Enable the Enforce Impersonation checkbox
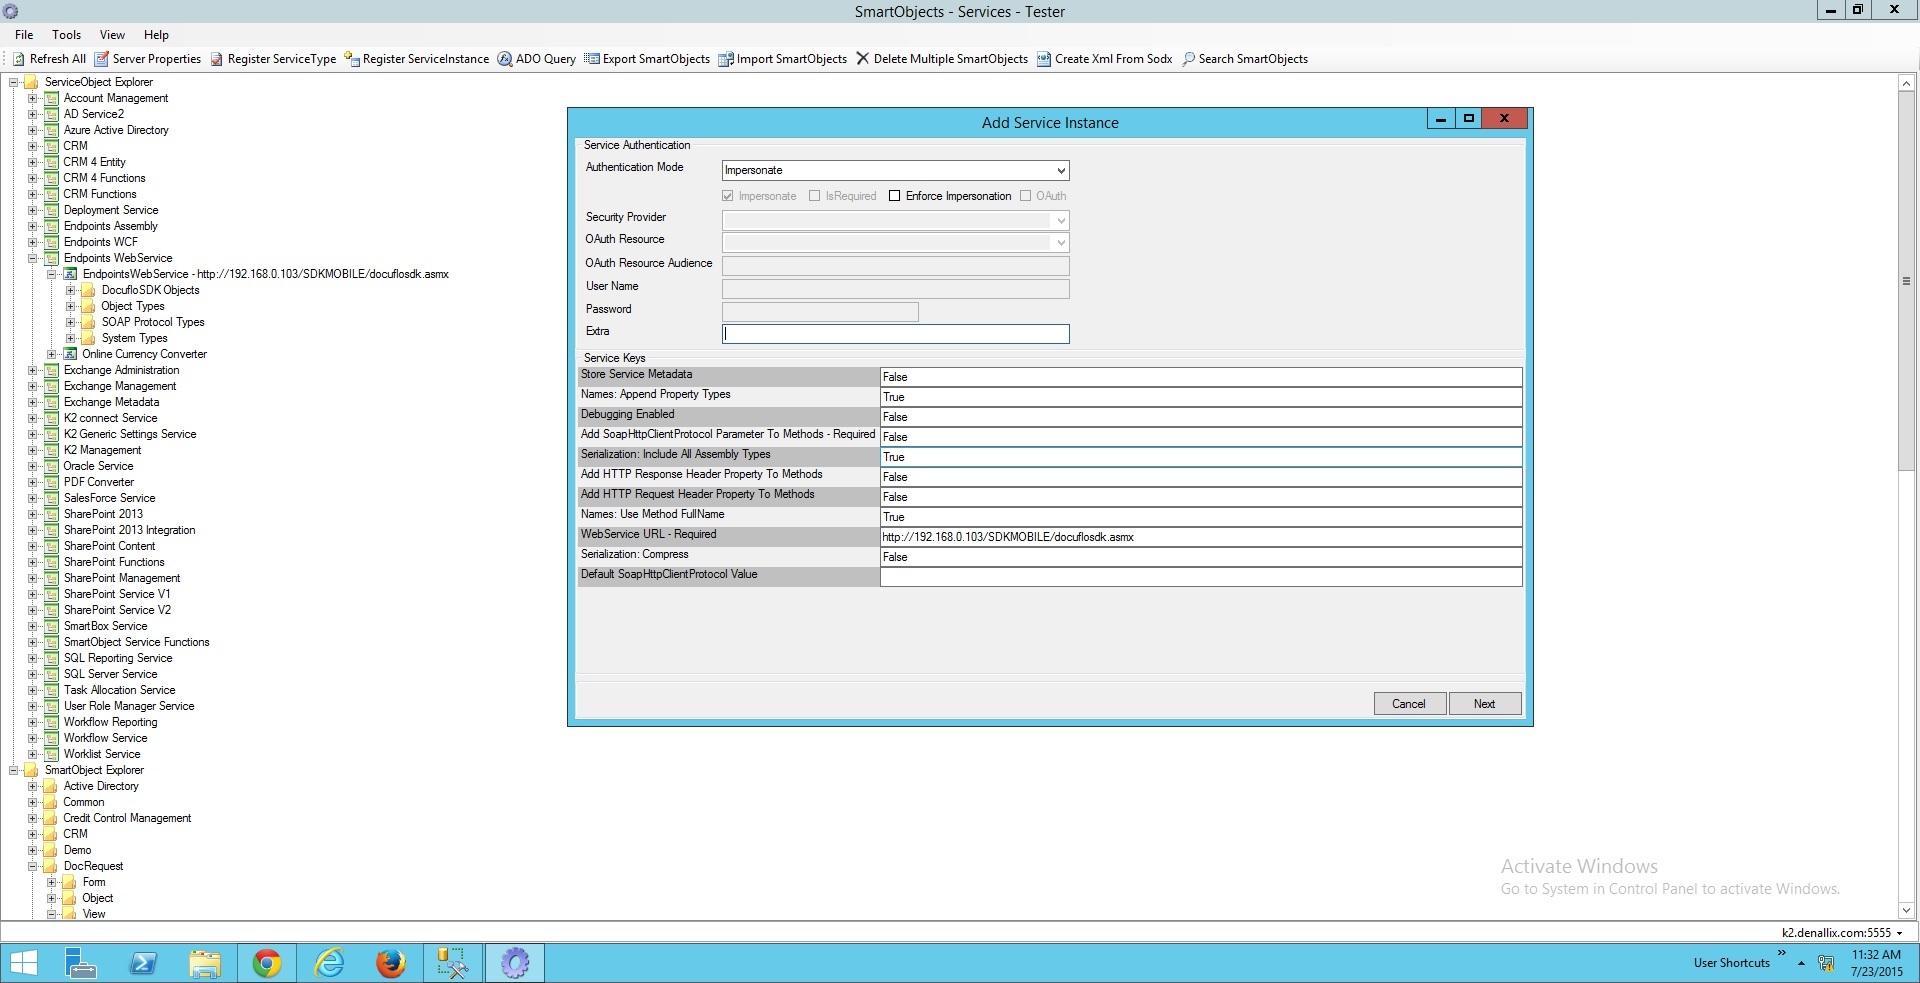 click(895, 196)
